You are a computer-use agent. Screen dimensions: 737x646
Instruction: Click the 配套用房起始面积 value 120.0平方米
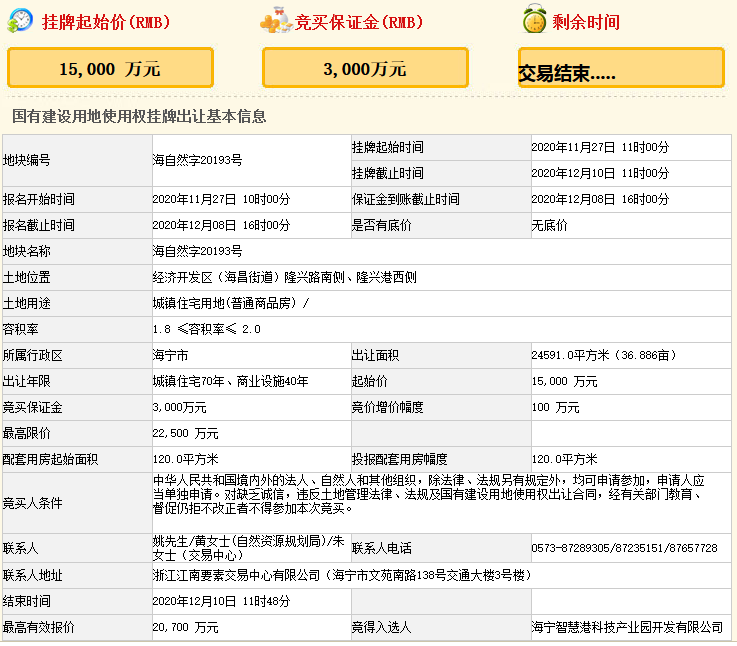pos(185,459)
